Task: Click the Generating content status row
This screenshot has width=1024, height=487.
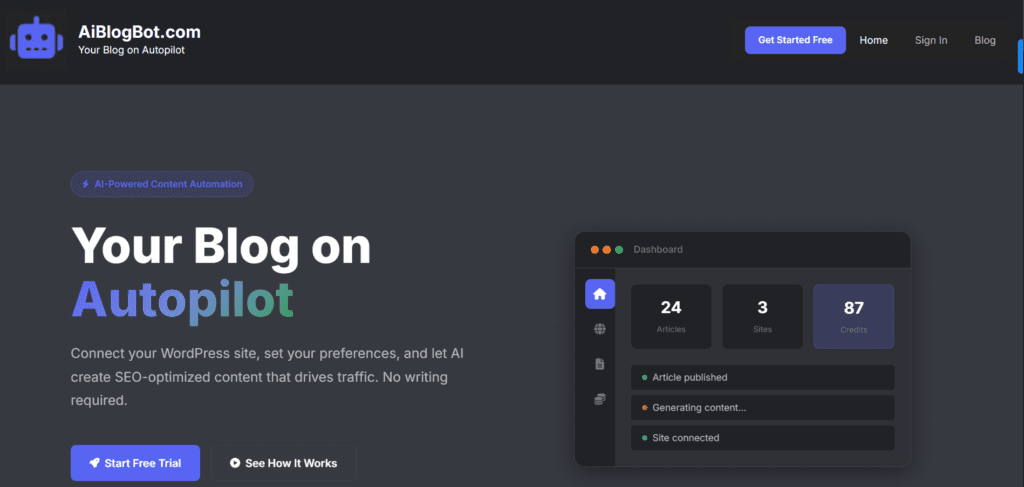Action: click(762, 408)
